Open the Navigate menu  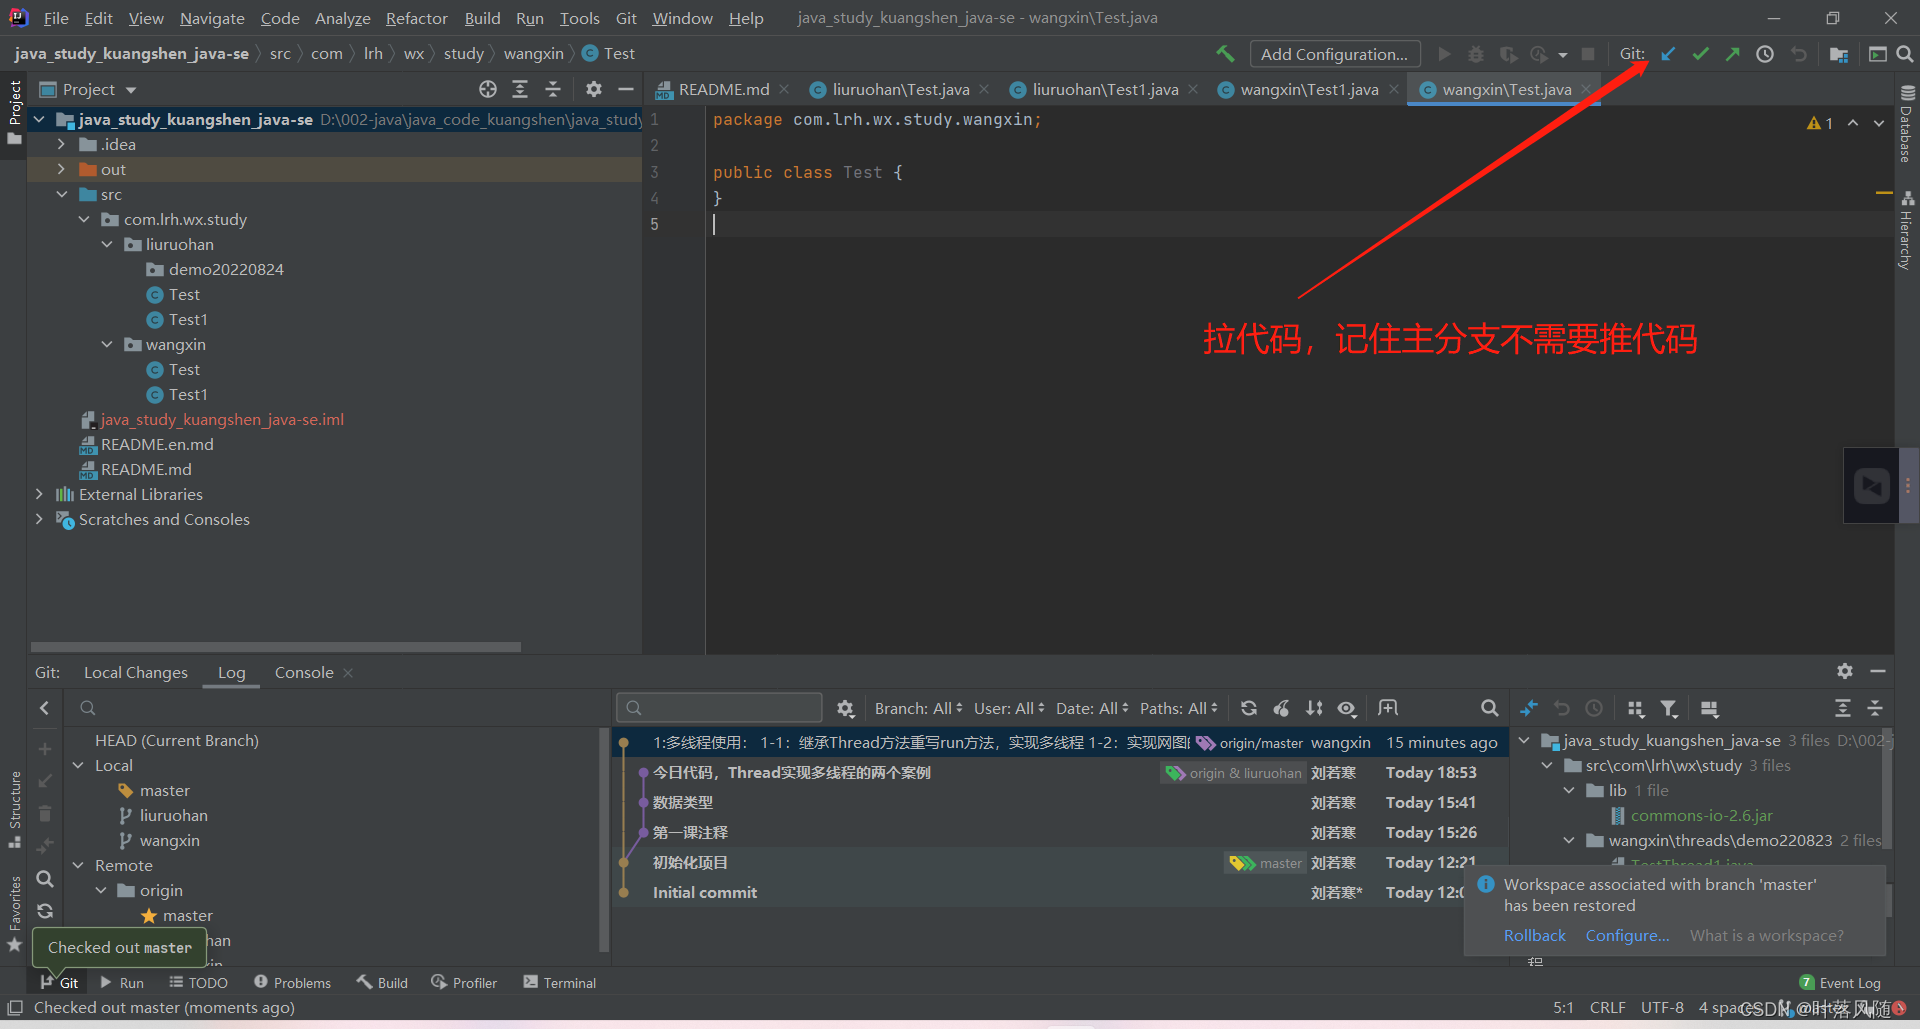(x=212, y=18)
